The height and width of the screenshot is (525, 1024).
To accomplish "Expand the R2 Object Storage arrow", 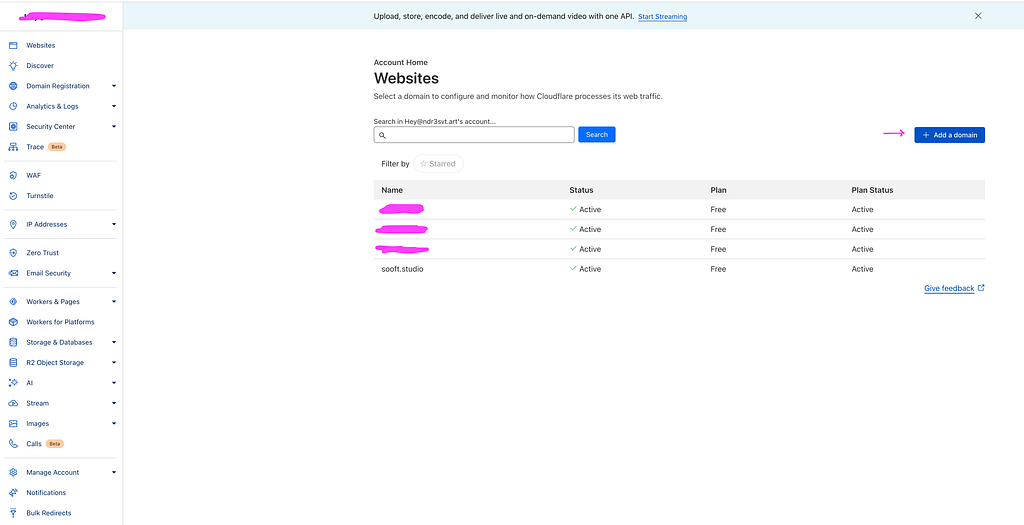I will (114, 362).
